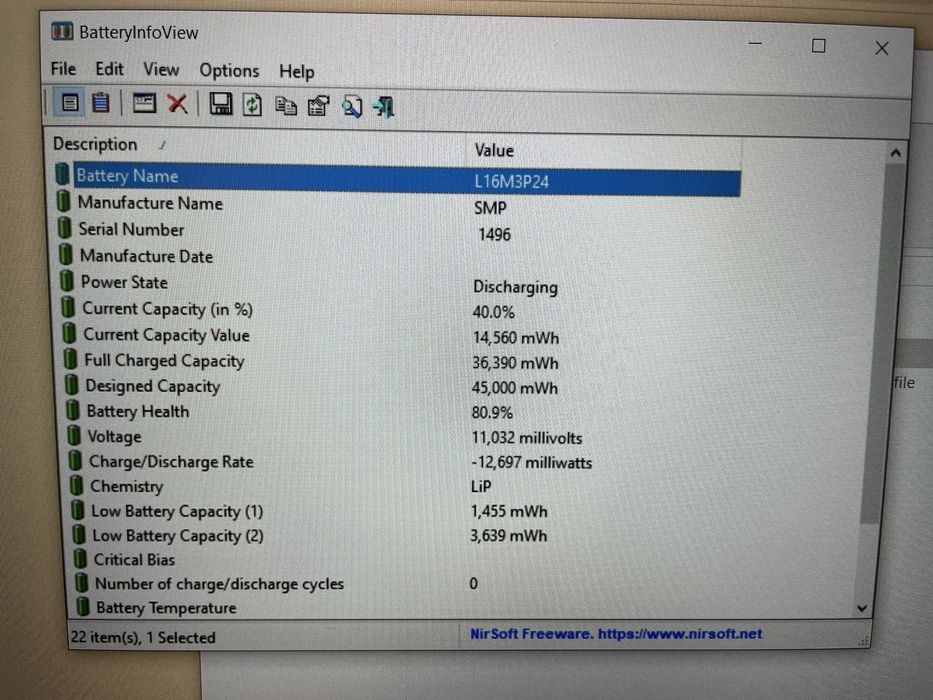Click the status bar item count text
The height and width of the screenshot is (700, 933).
143,637
